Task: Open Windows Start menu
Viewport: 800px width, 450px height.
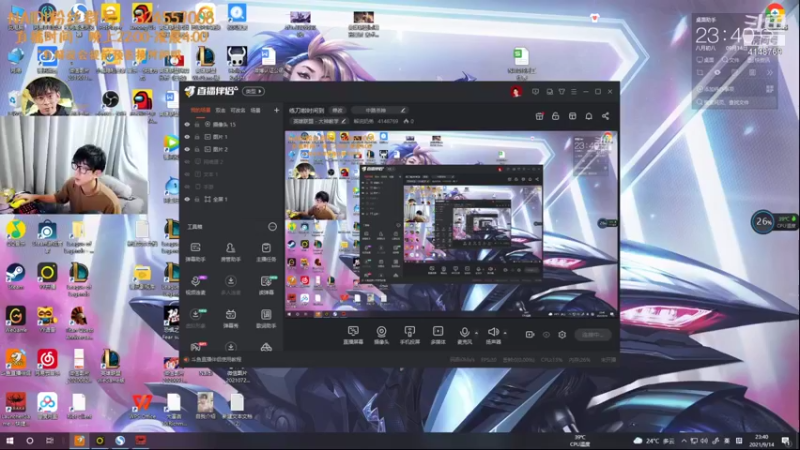Action: coord(10,440)
